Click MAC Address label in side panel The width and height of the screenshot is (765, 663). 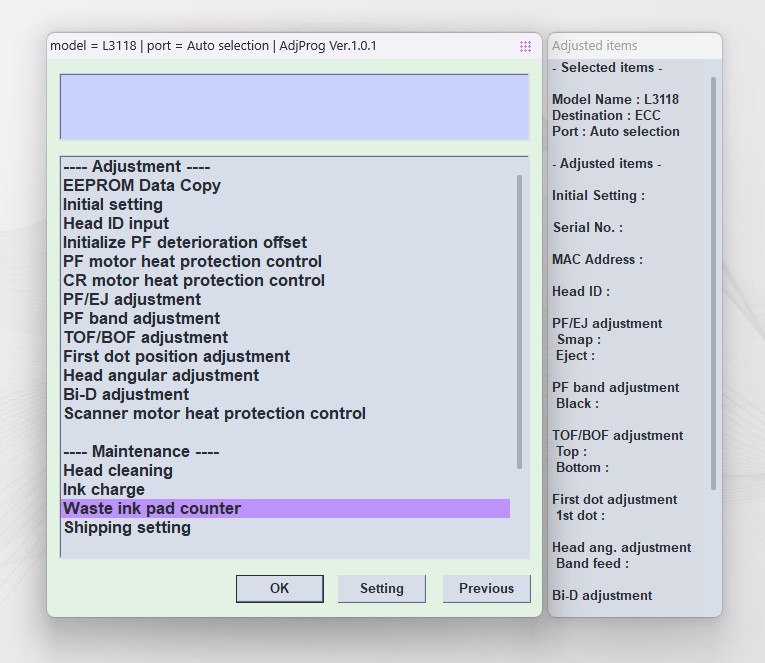coord(597,260)
